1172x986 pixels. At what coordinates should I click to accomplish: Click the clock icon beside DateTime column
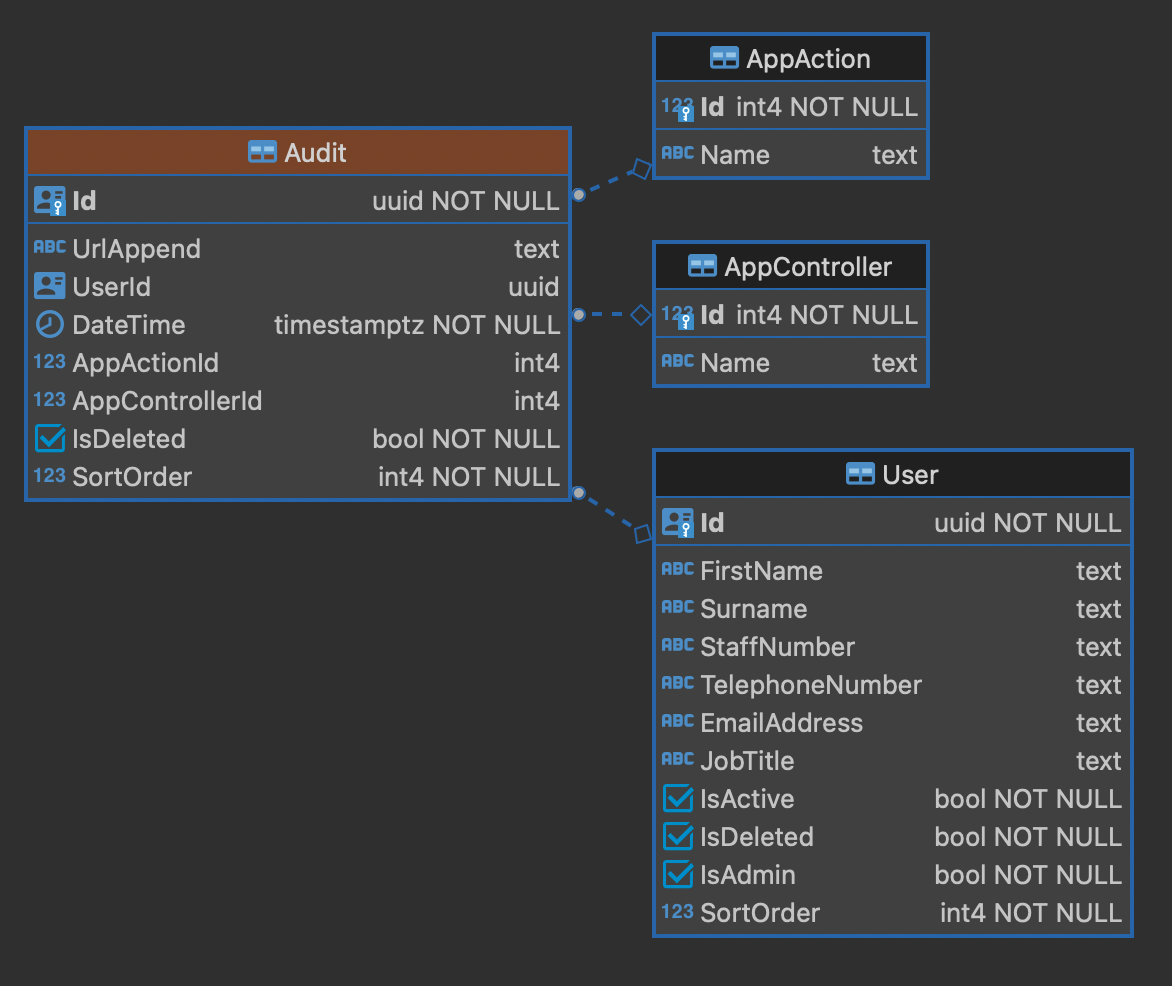click(49, 325)
